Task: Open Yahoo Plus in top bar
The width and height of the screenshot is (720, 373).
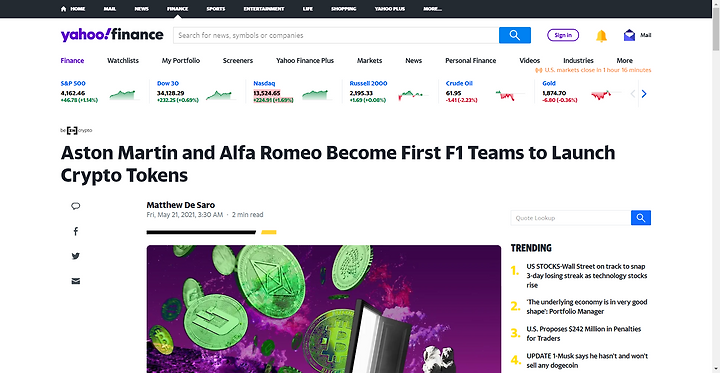Action: coord(390,9)
